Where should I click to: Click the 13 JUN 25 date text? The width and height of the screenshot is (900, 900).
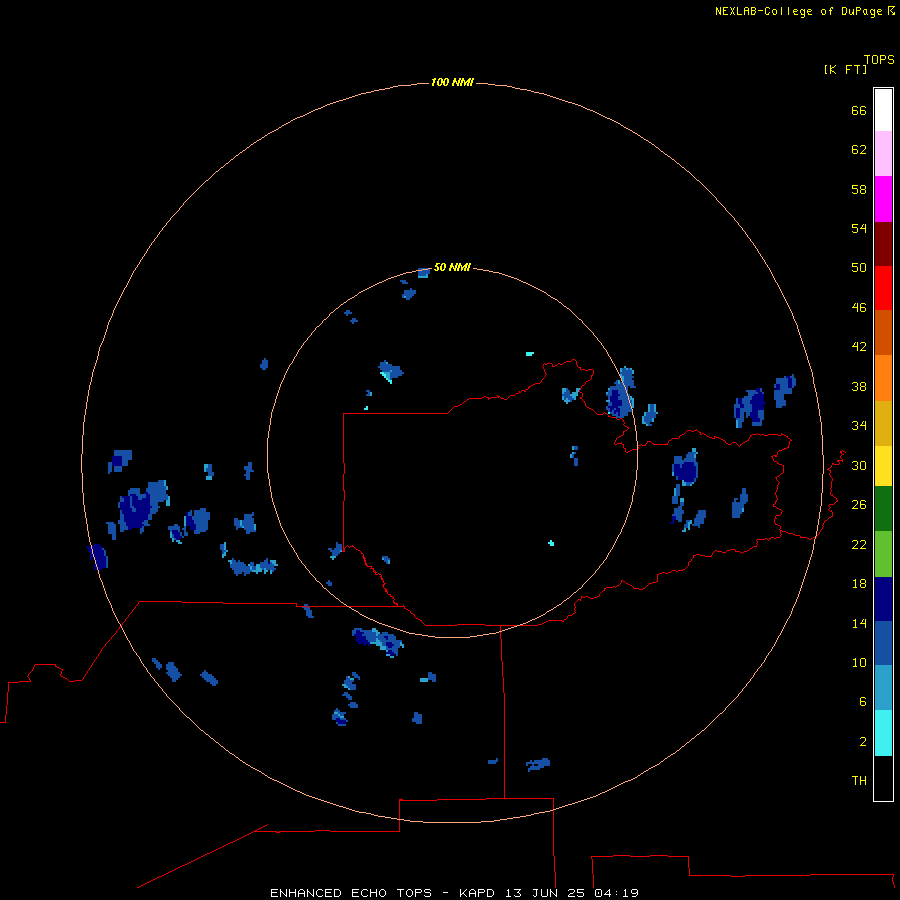click(x=545, y=893)
